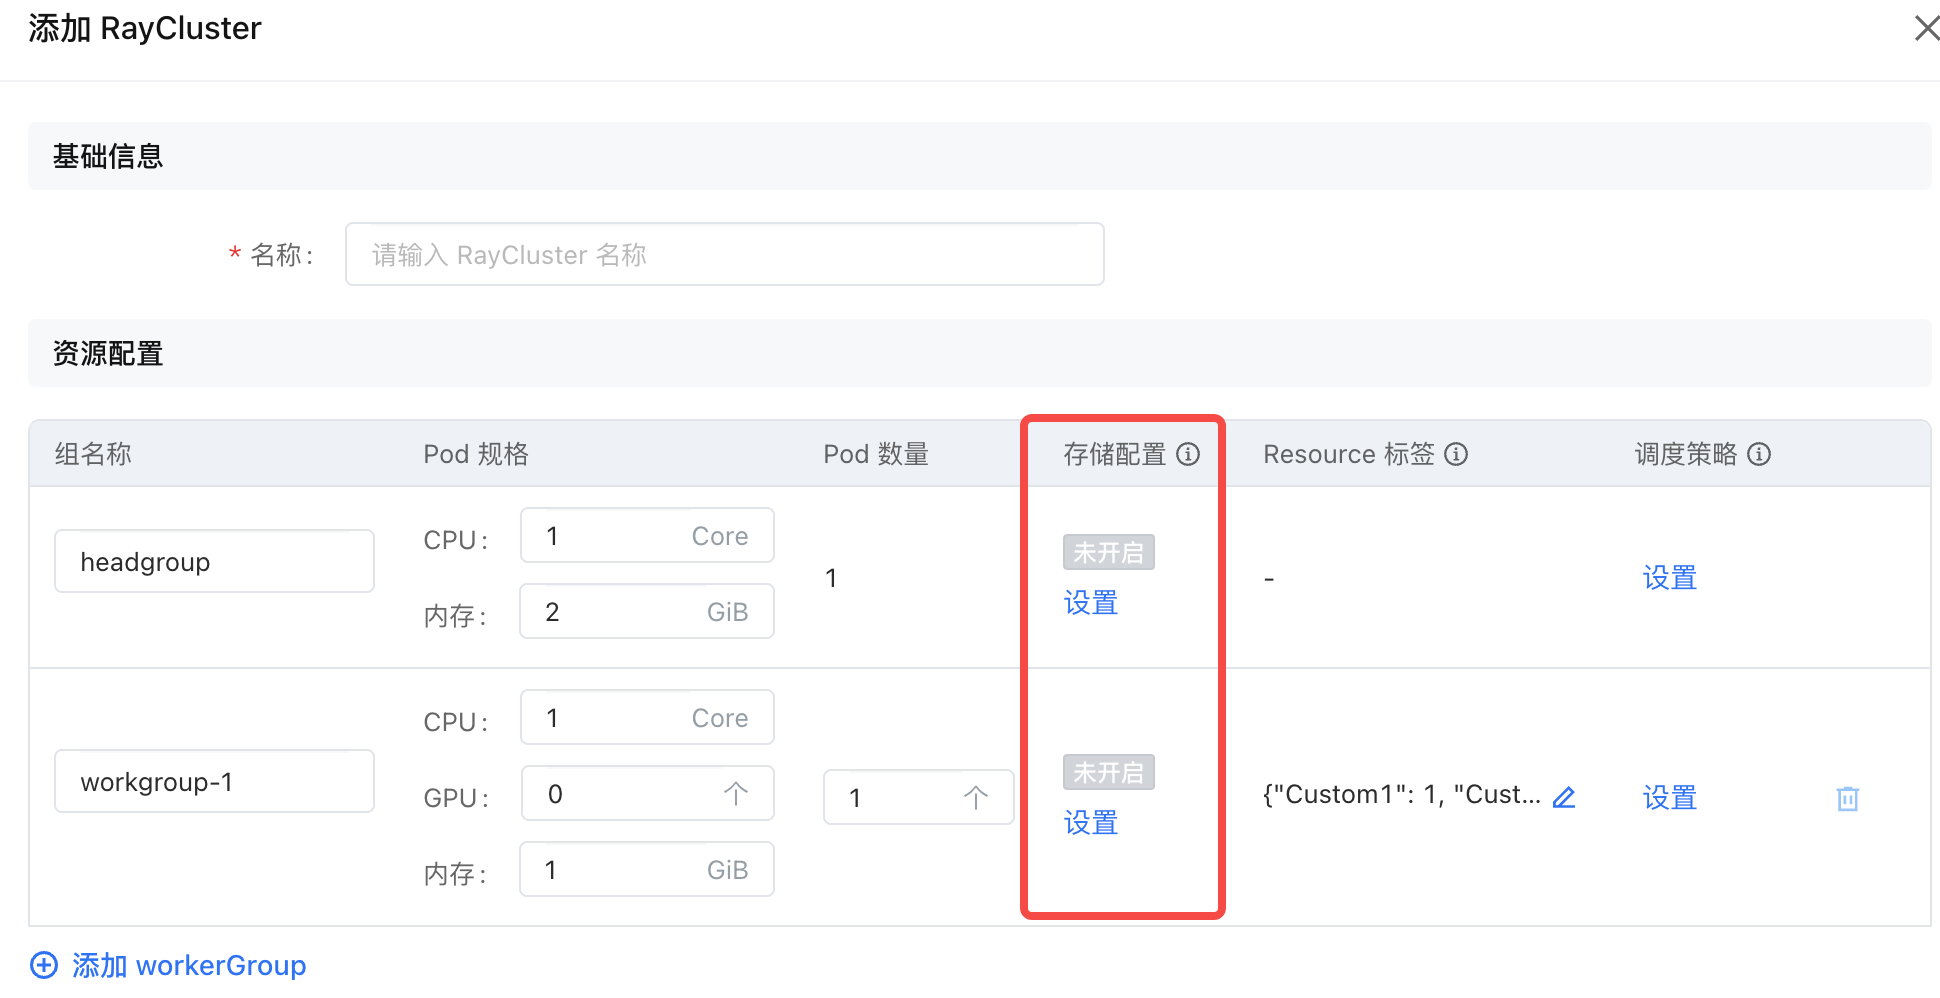Edit the headgroup group name field
This screenshot has height=998, width=1940.
pyautogui.click(x=214, y=561)
